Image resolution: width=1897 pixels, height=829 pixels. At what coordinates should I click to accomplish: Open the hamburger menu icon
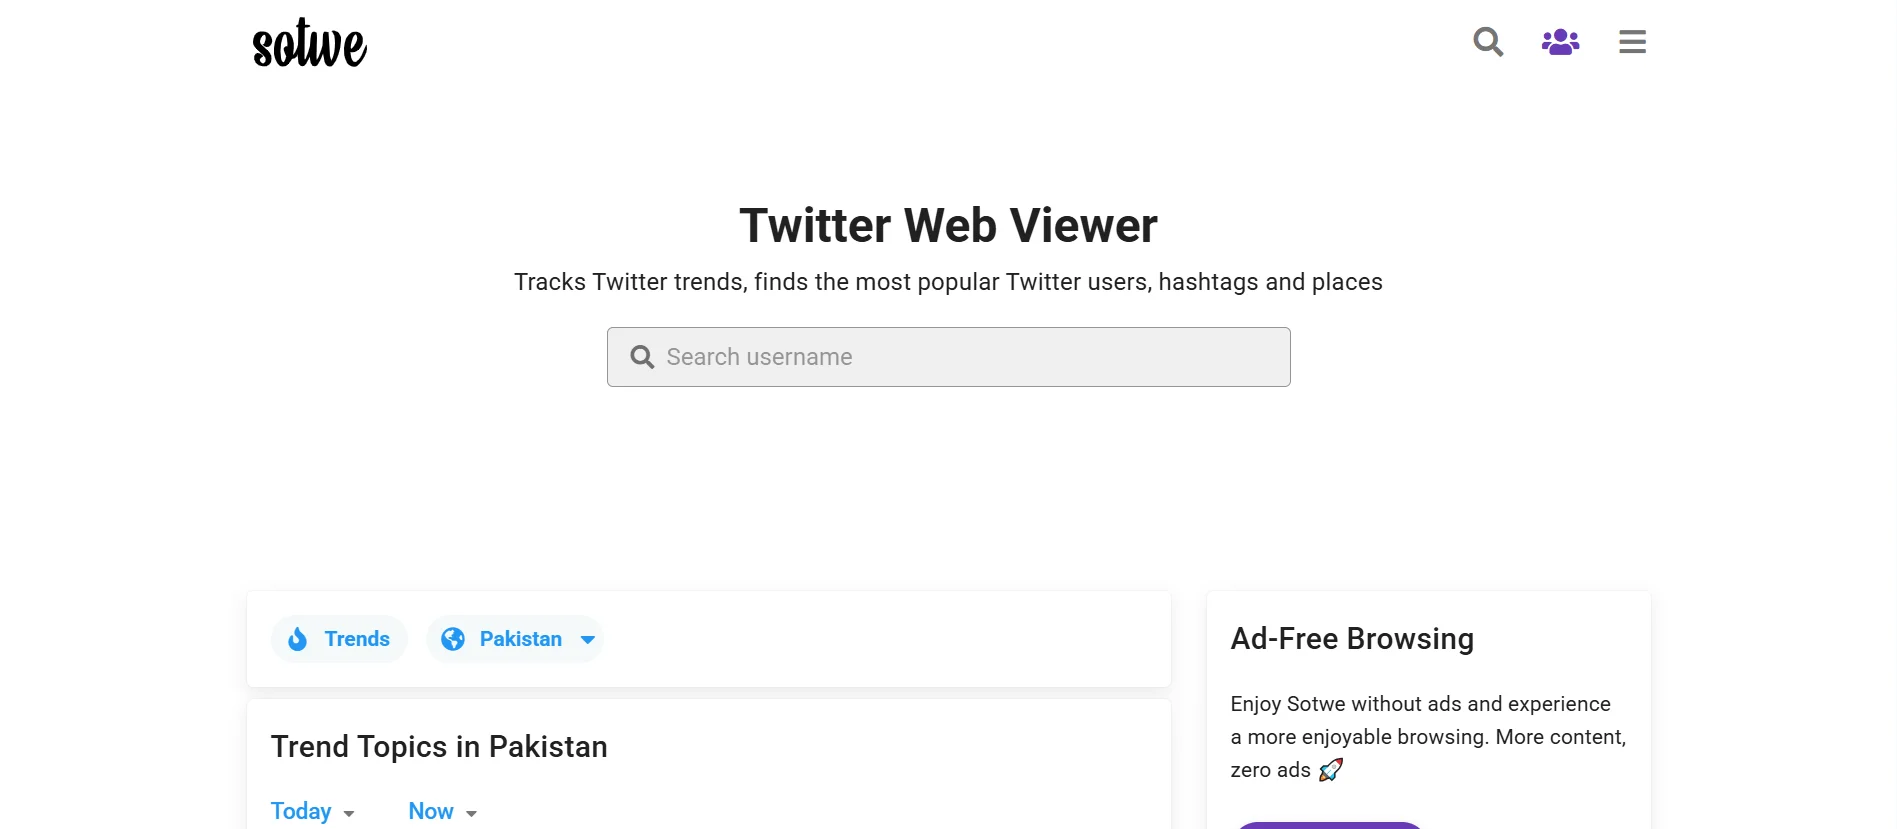point(1632,42)
